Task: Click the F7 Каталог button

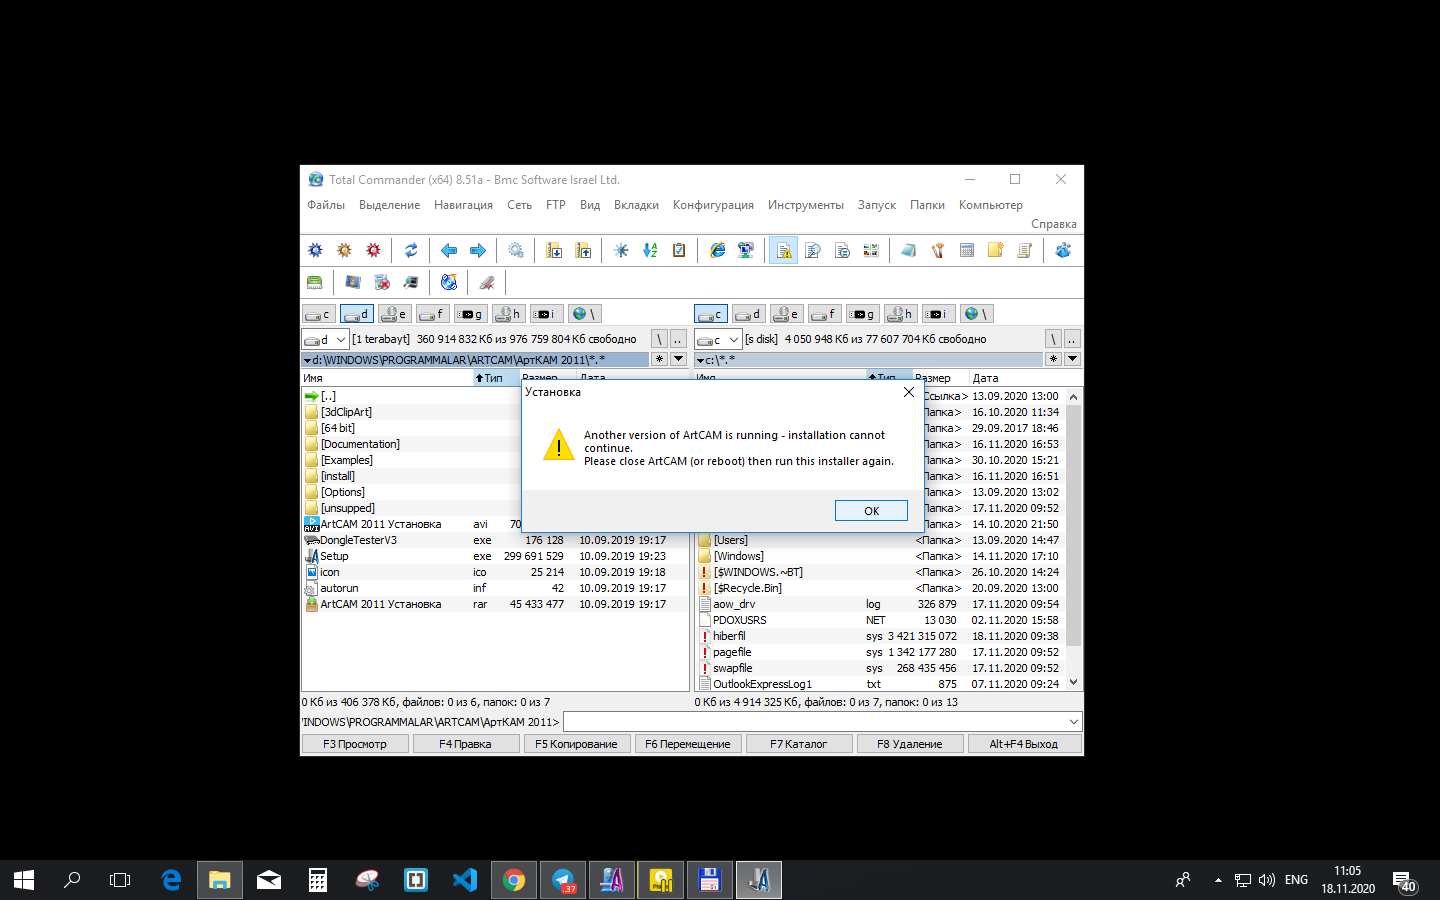Action: coord(798,744)
